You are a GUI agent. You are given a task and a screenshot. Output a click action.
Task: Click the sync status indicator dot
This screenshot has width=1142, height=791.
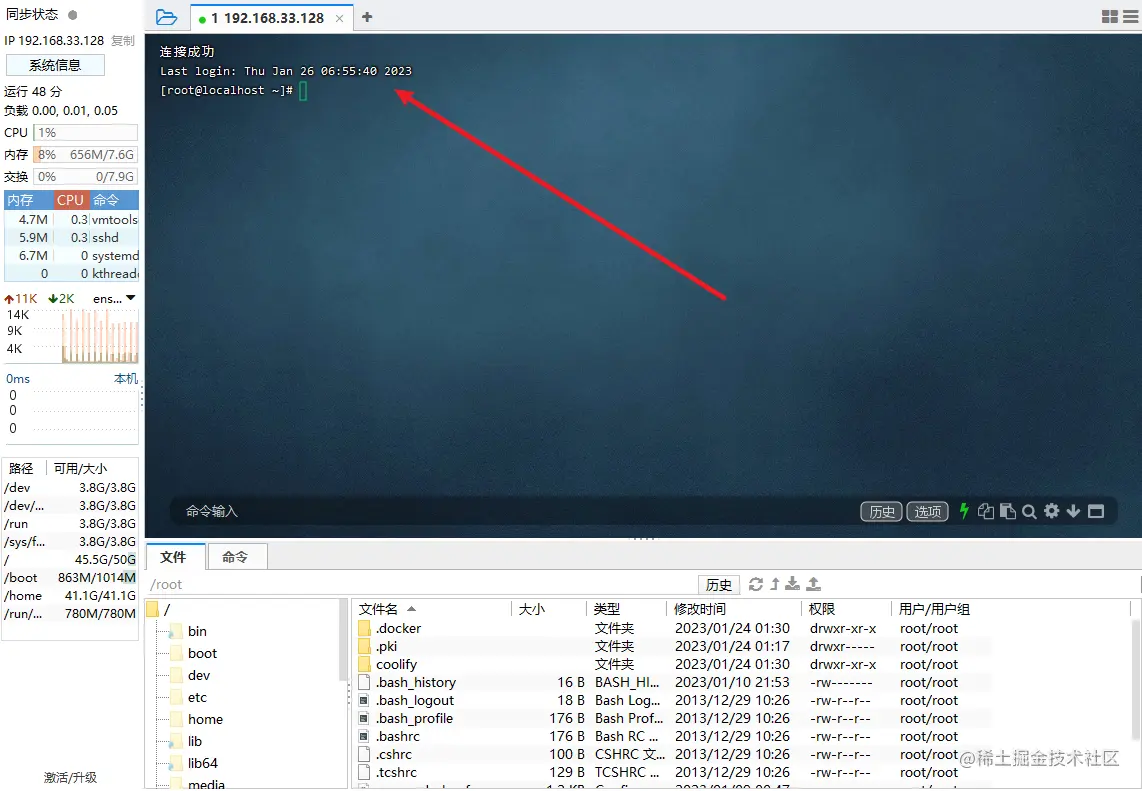(72, 15)
